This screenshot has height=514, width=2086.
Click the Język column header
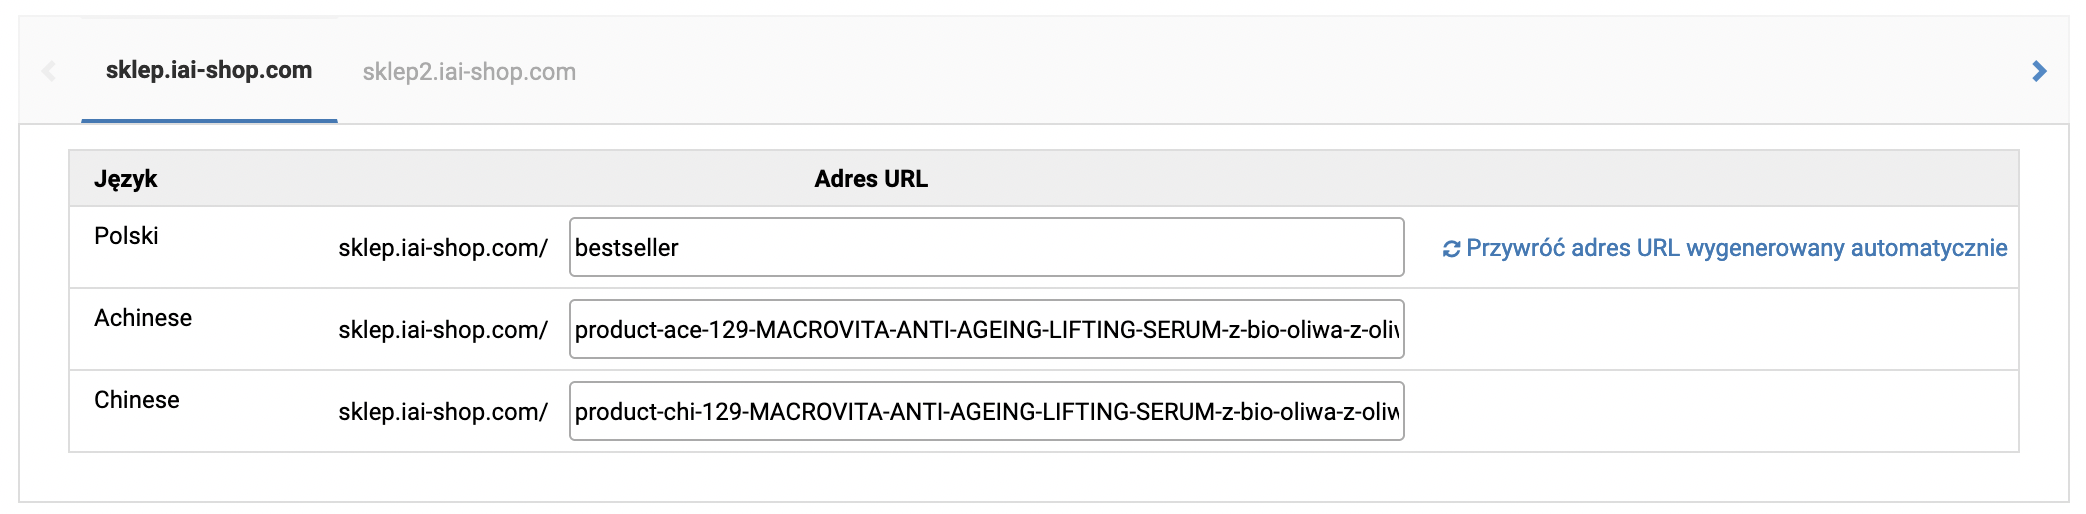click(x=126, y=179)
